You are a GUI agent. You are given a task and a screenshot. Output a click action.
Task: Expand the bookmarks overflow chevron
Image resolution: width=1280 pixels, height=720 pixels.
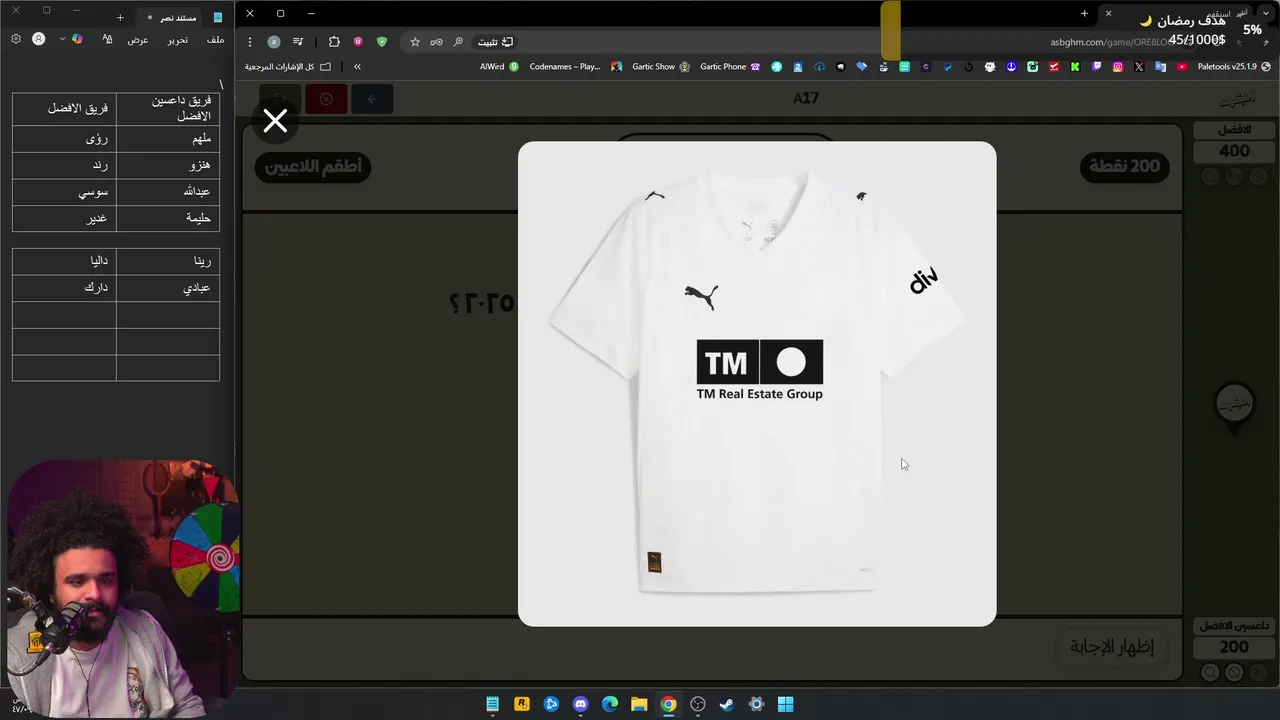coord(357,67)
